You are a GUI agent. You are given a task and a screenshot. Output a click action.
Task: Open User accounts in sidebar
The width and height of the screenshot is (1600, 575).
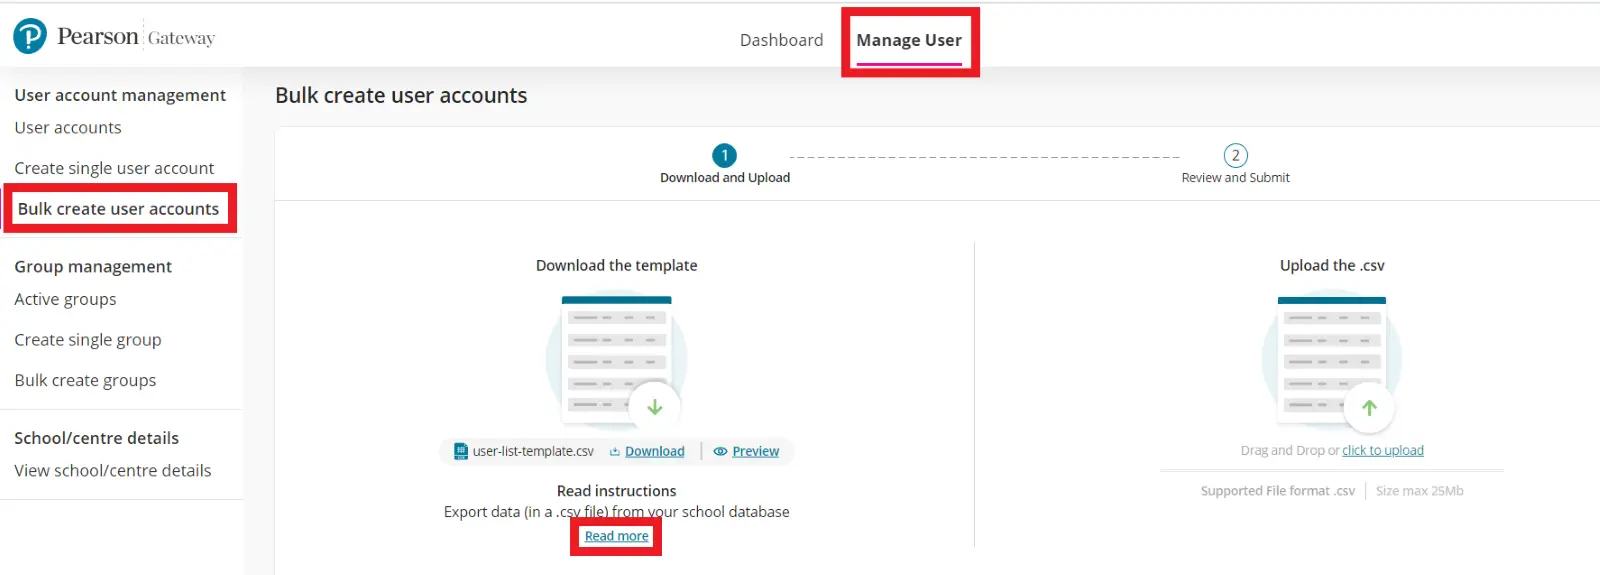(x=68, y=128)
